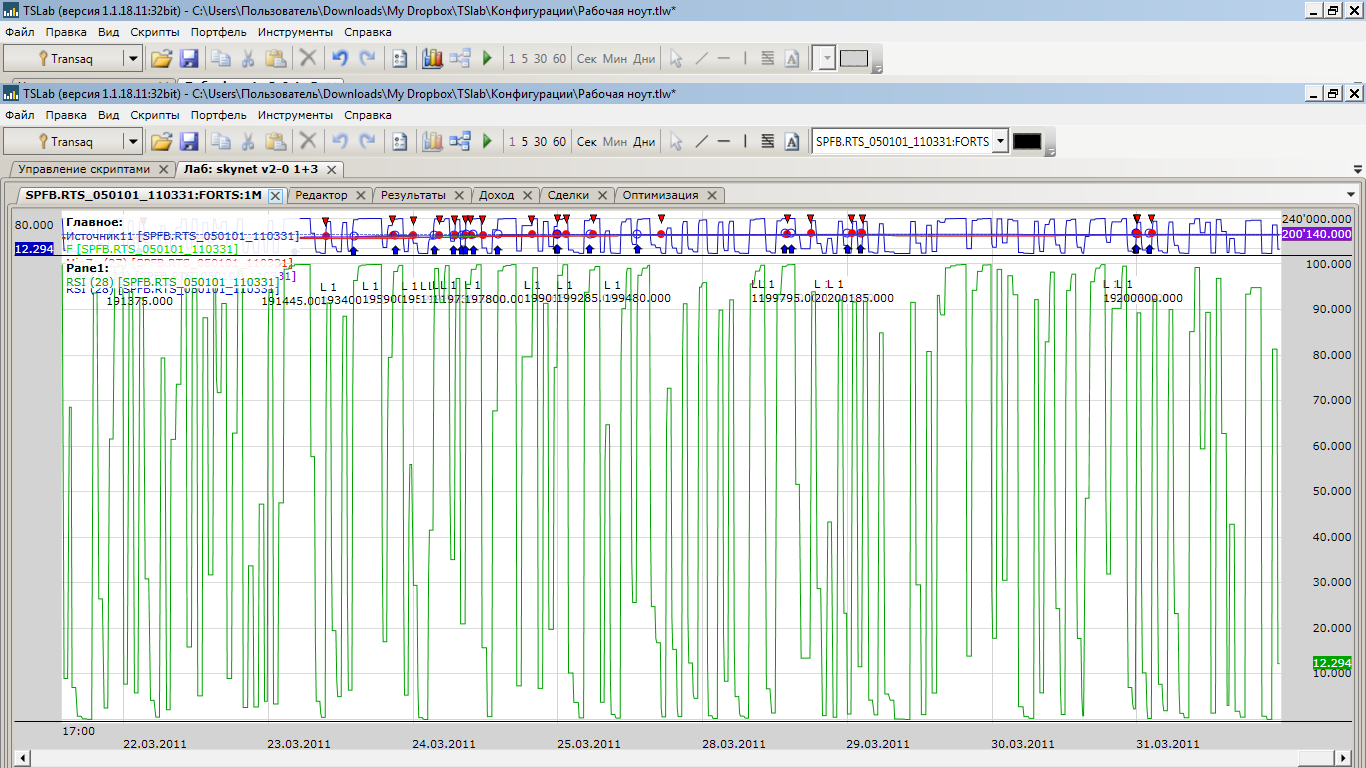Image resolution: width=1366 pixels, height=768 pixels.
Task: Click the bar chart icon in lower toolbar
Action: (432, 142)
